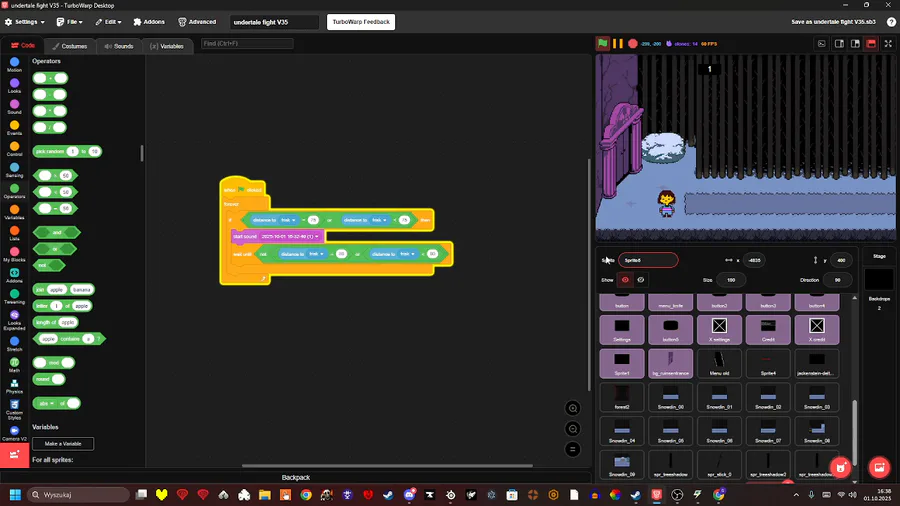Click the sprite name field
The height and width of the screenshot is (506, 900).
(648, 260)
